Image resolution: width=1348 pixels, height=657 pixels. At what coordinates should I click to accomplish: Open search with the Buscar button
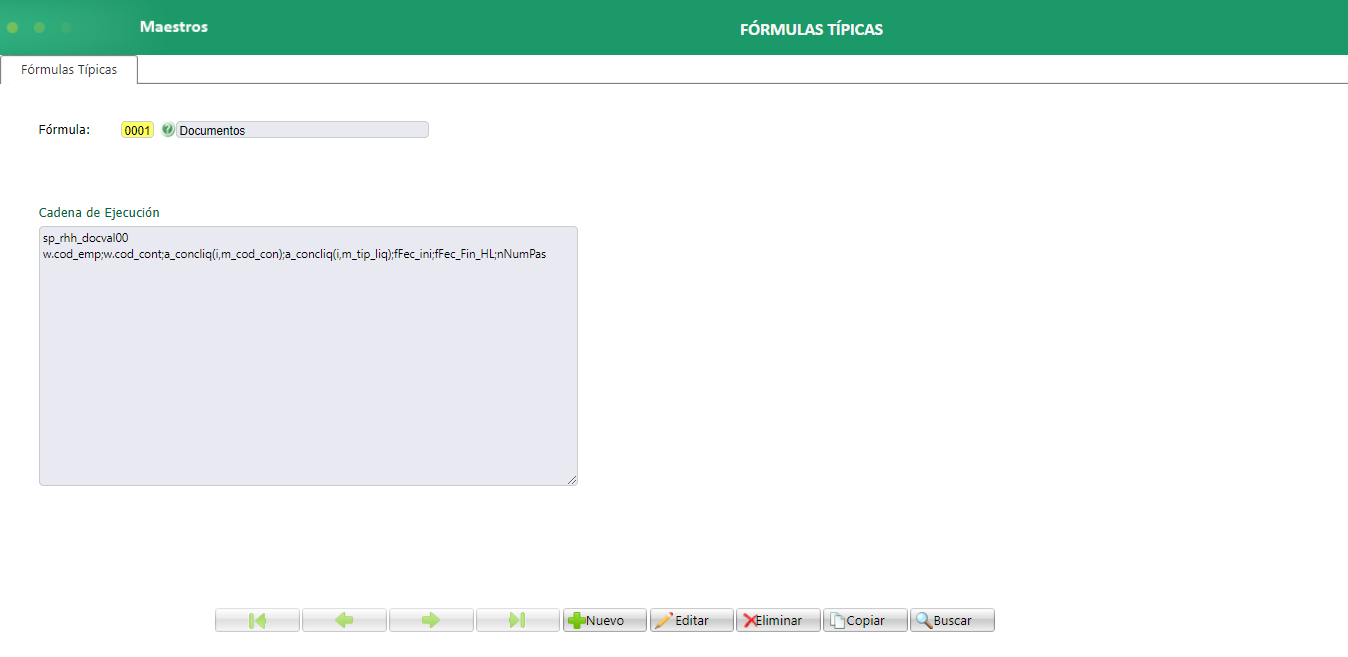coord(952,620)
